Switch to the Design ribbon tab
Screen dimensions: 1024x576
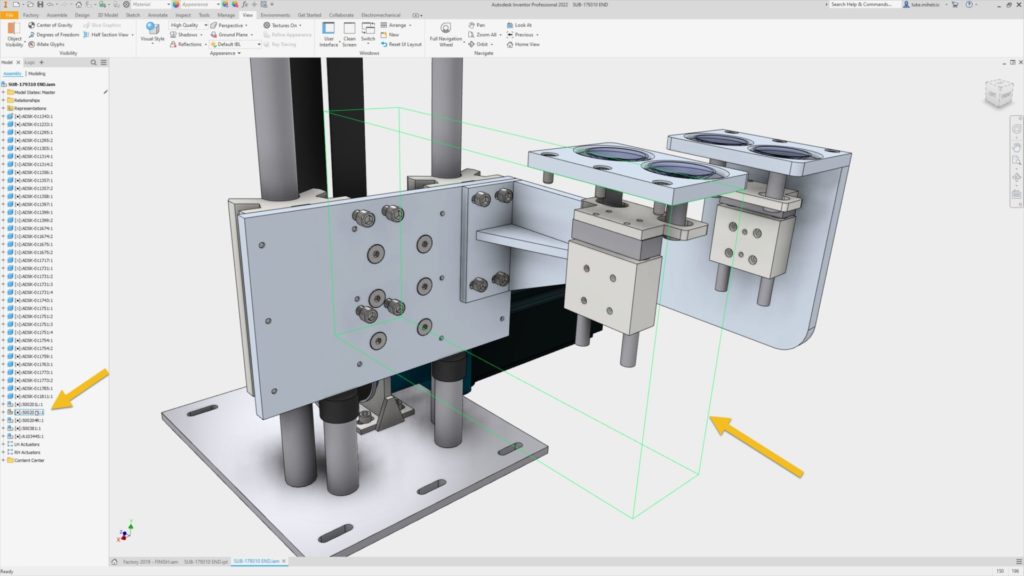(82, 15)
